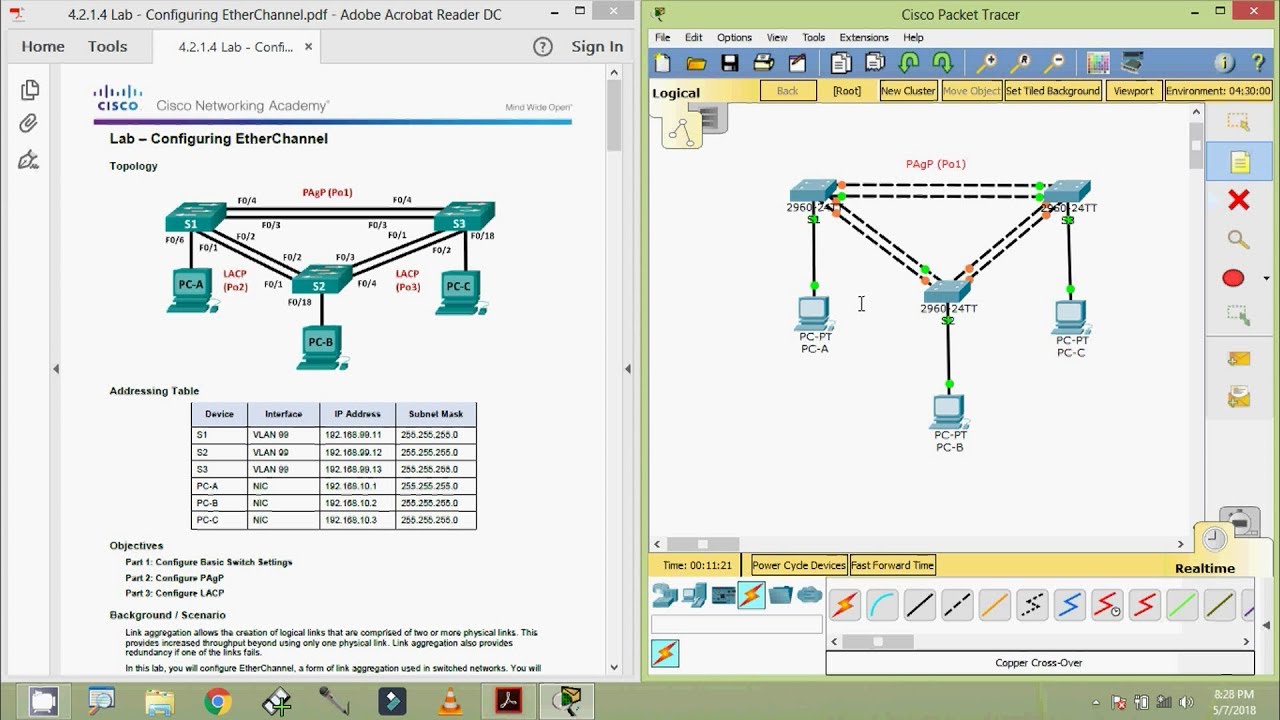The width and height of the screenshot is (1280, 720).
Task: Copy selection in Packet Tracer toolbar
Action: tap(841, 63)
